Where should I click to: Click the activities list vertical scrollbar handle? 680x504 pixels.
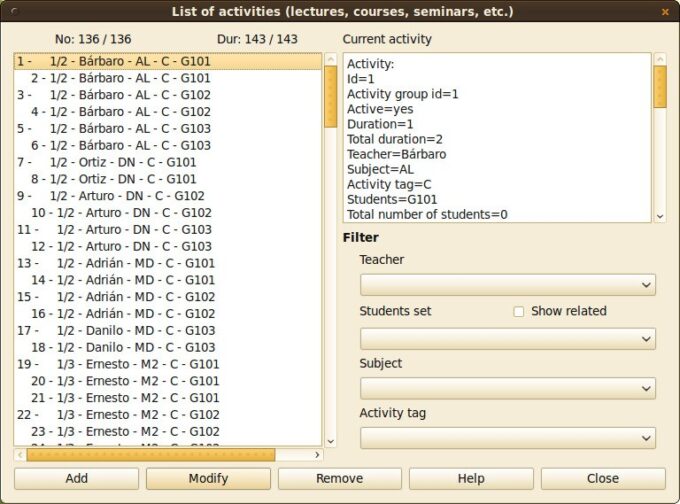[331, 96]
